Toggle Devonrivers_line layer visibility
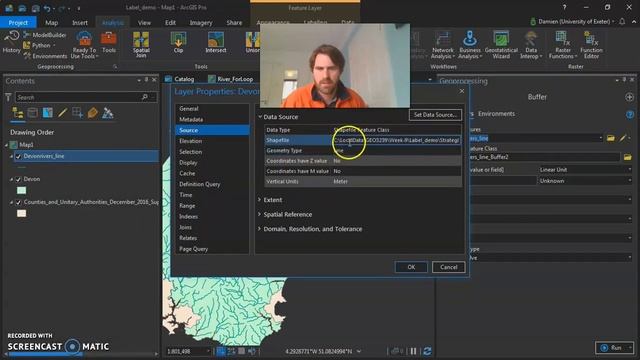This screenshot has height=360, width=640. pyautogui.click(x=18, y=156)
